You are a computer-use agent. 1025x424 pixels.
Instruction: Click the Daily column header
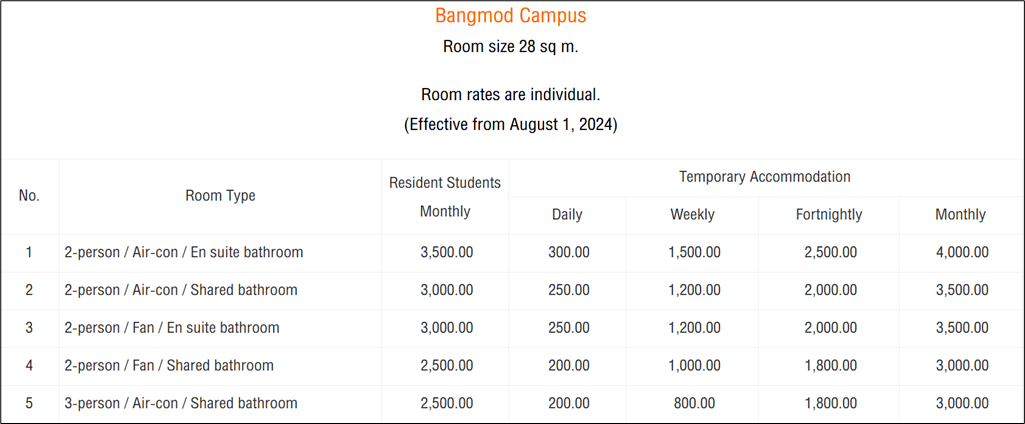(x=567, y=215)
